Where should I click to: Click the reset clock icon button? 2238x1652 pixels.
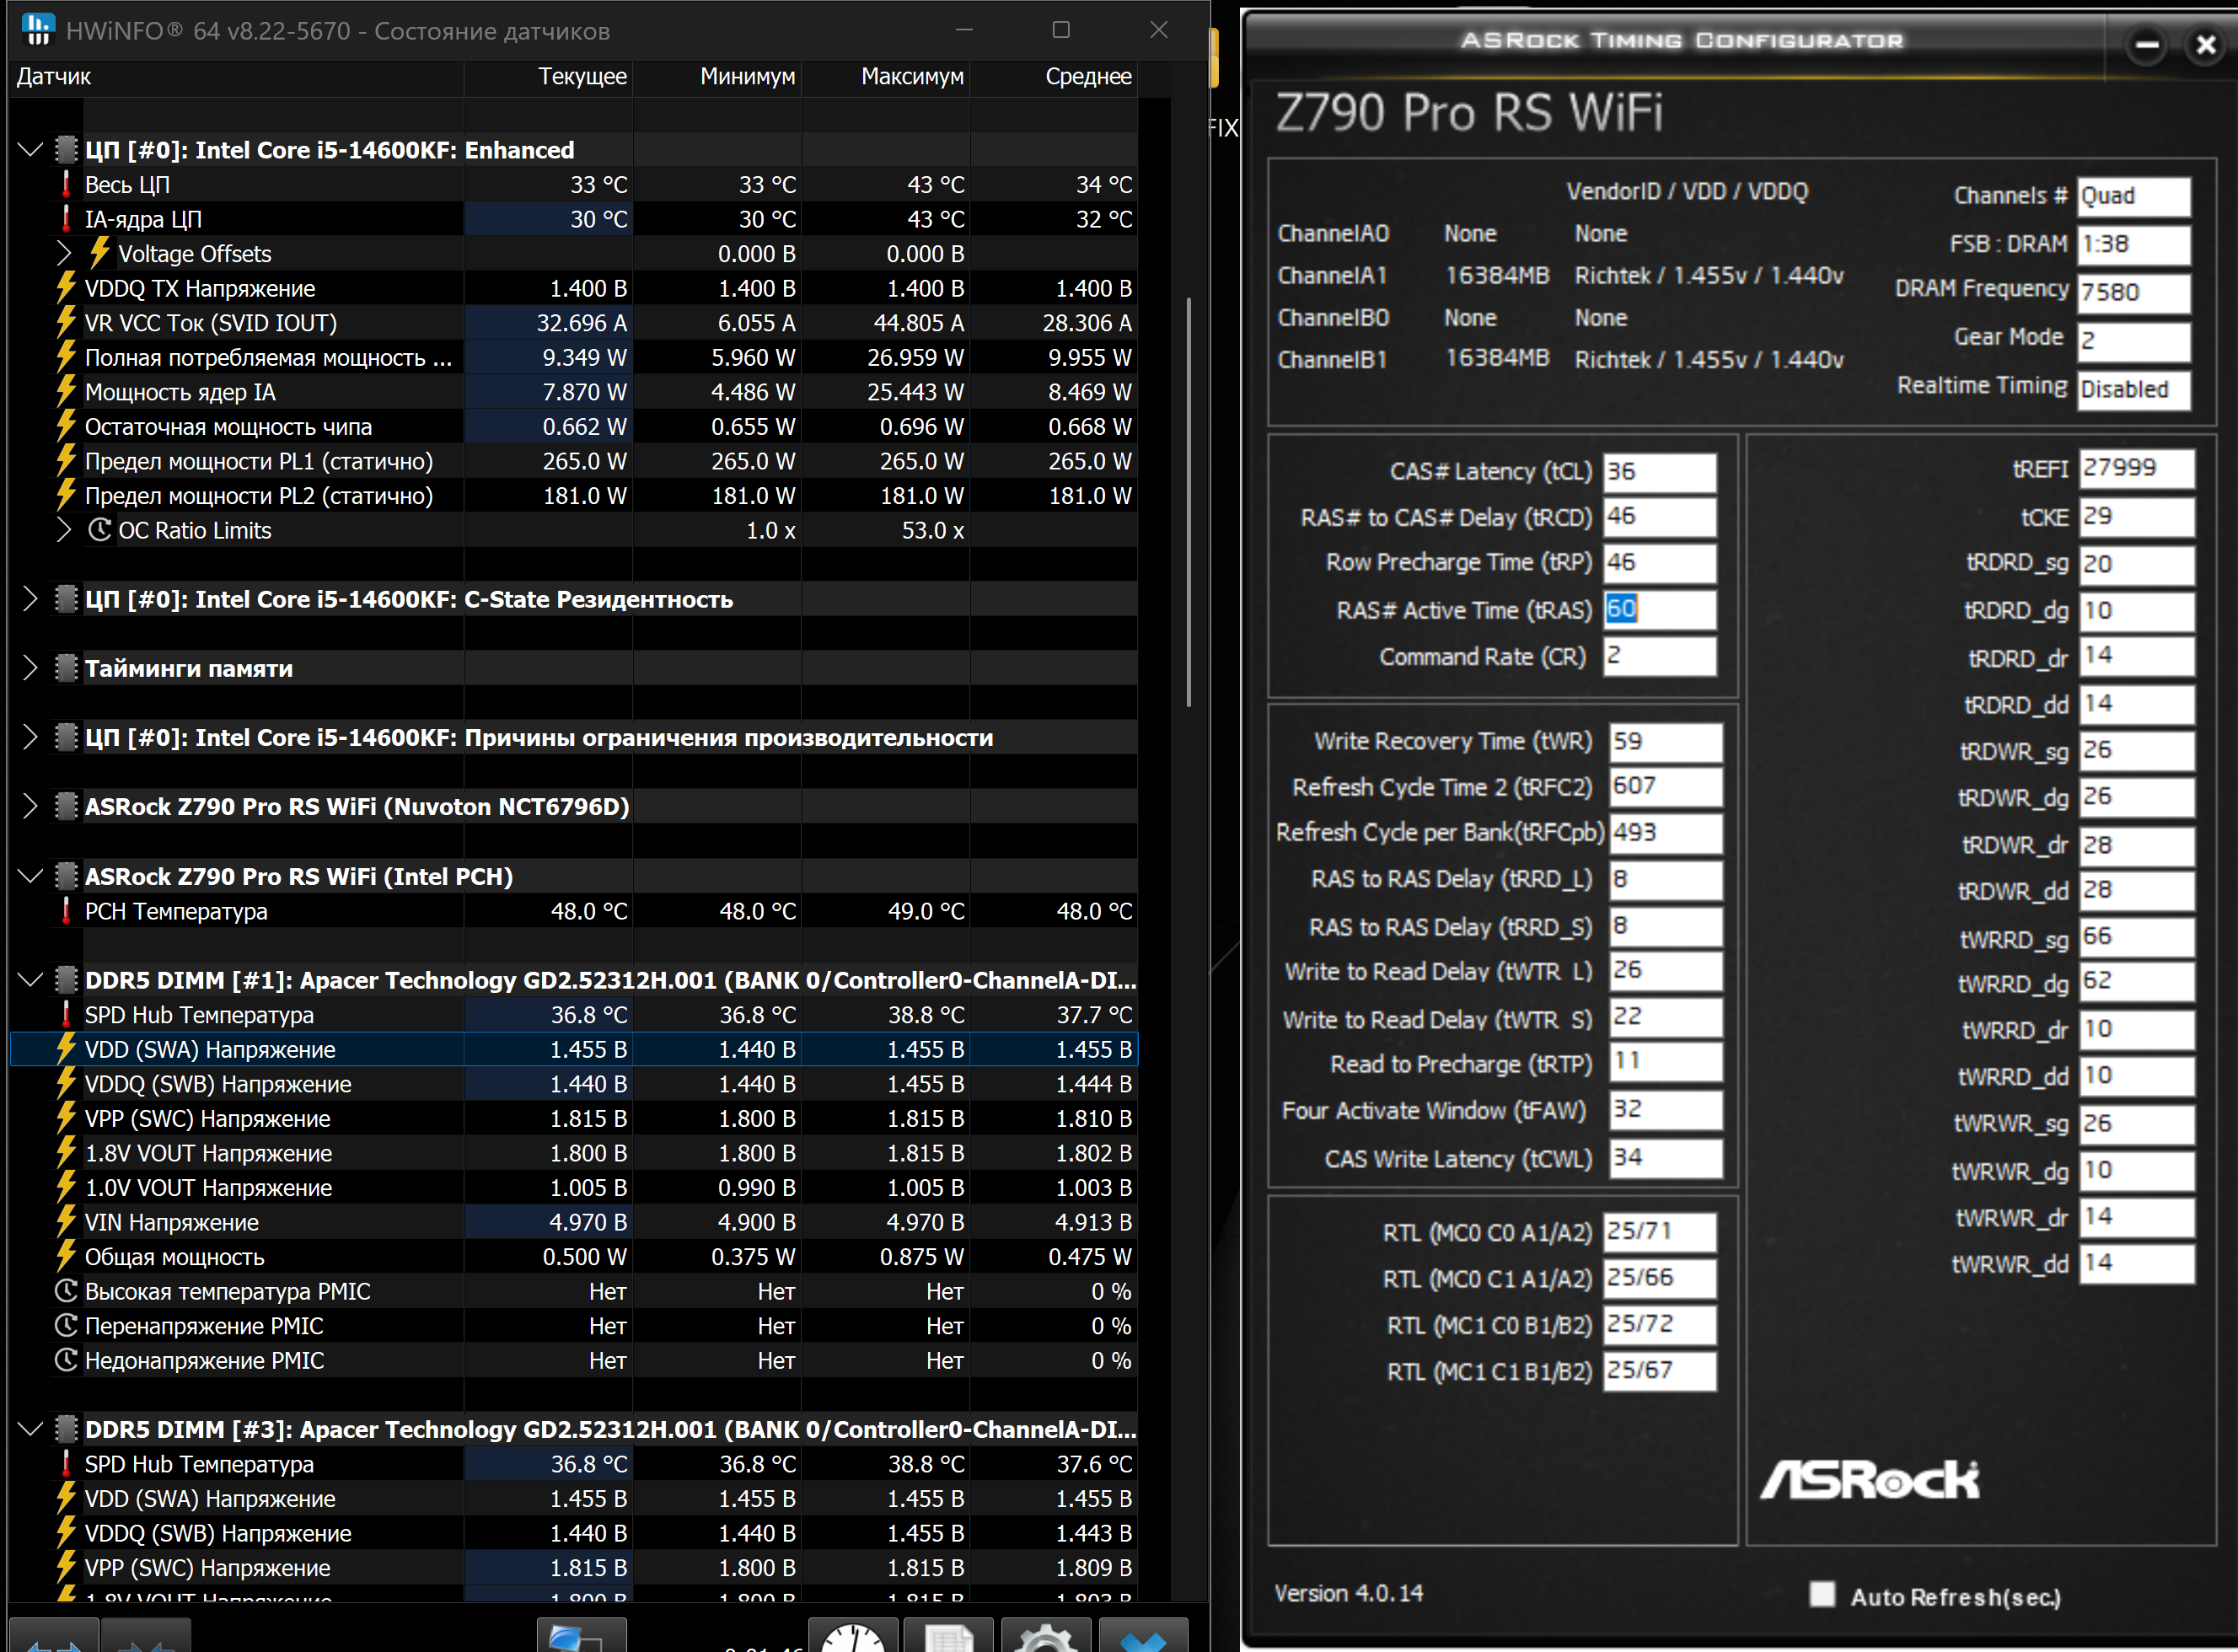pyautogui.click(x=852, y=1636)
